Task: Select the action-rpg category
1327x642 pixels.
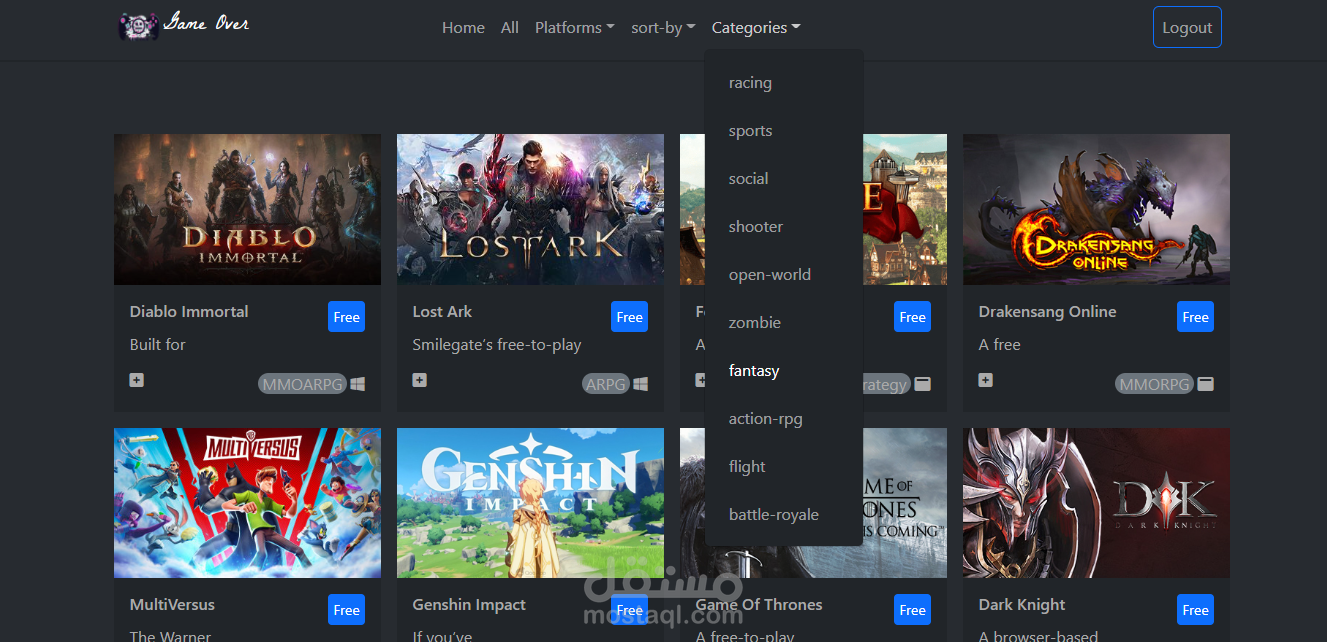Action: (784, 419)
